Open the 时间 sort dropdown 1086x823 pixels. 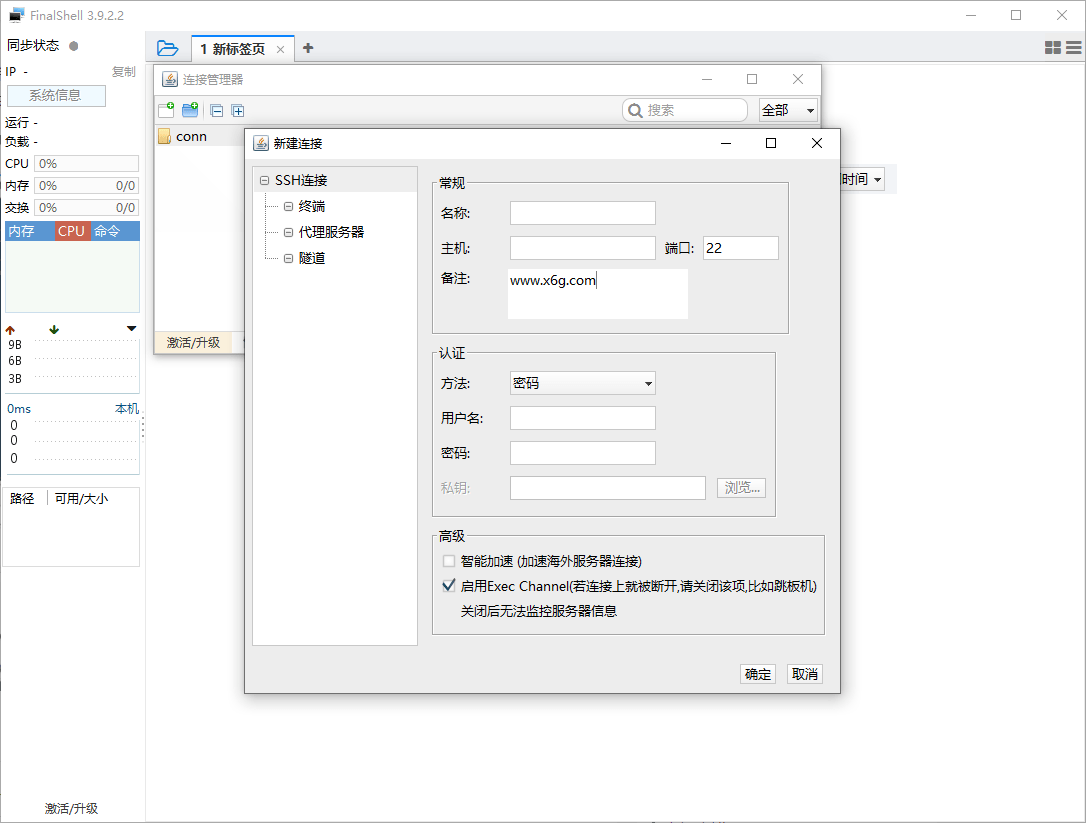862,179
